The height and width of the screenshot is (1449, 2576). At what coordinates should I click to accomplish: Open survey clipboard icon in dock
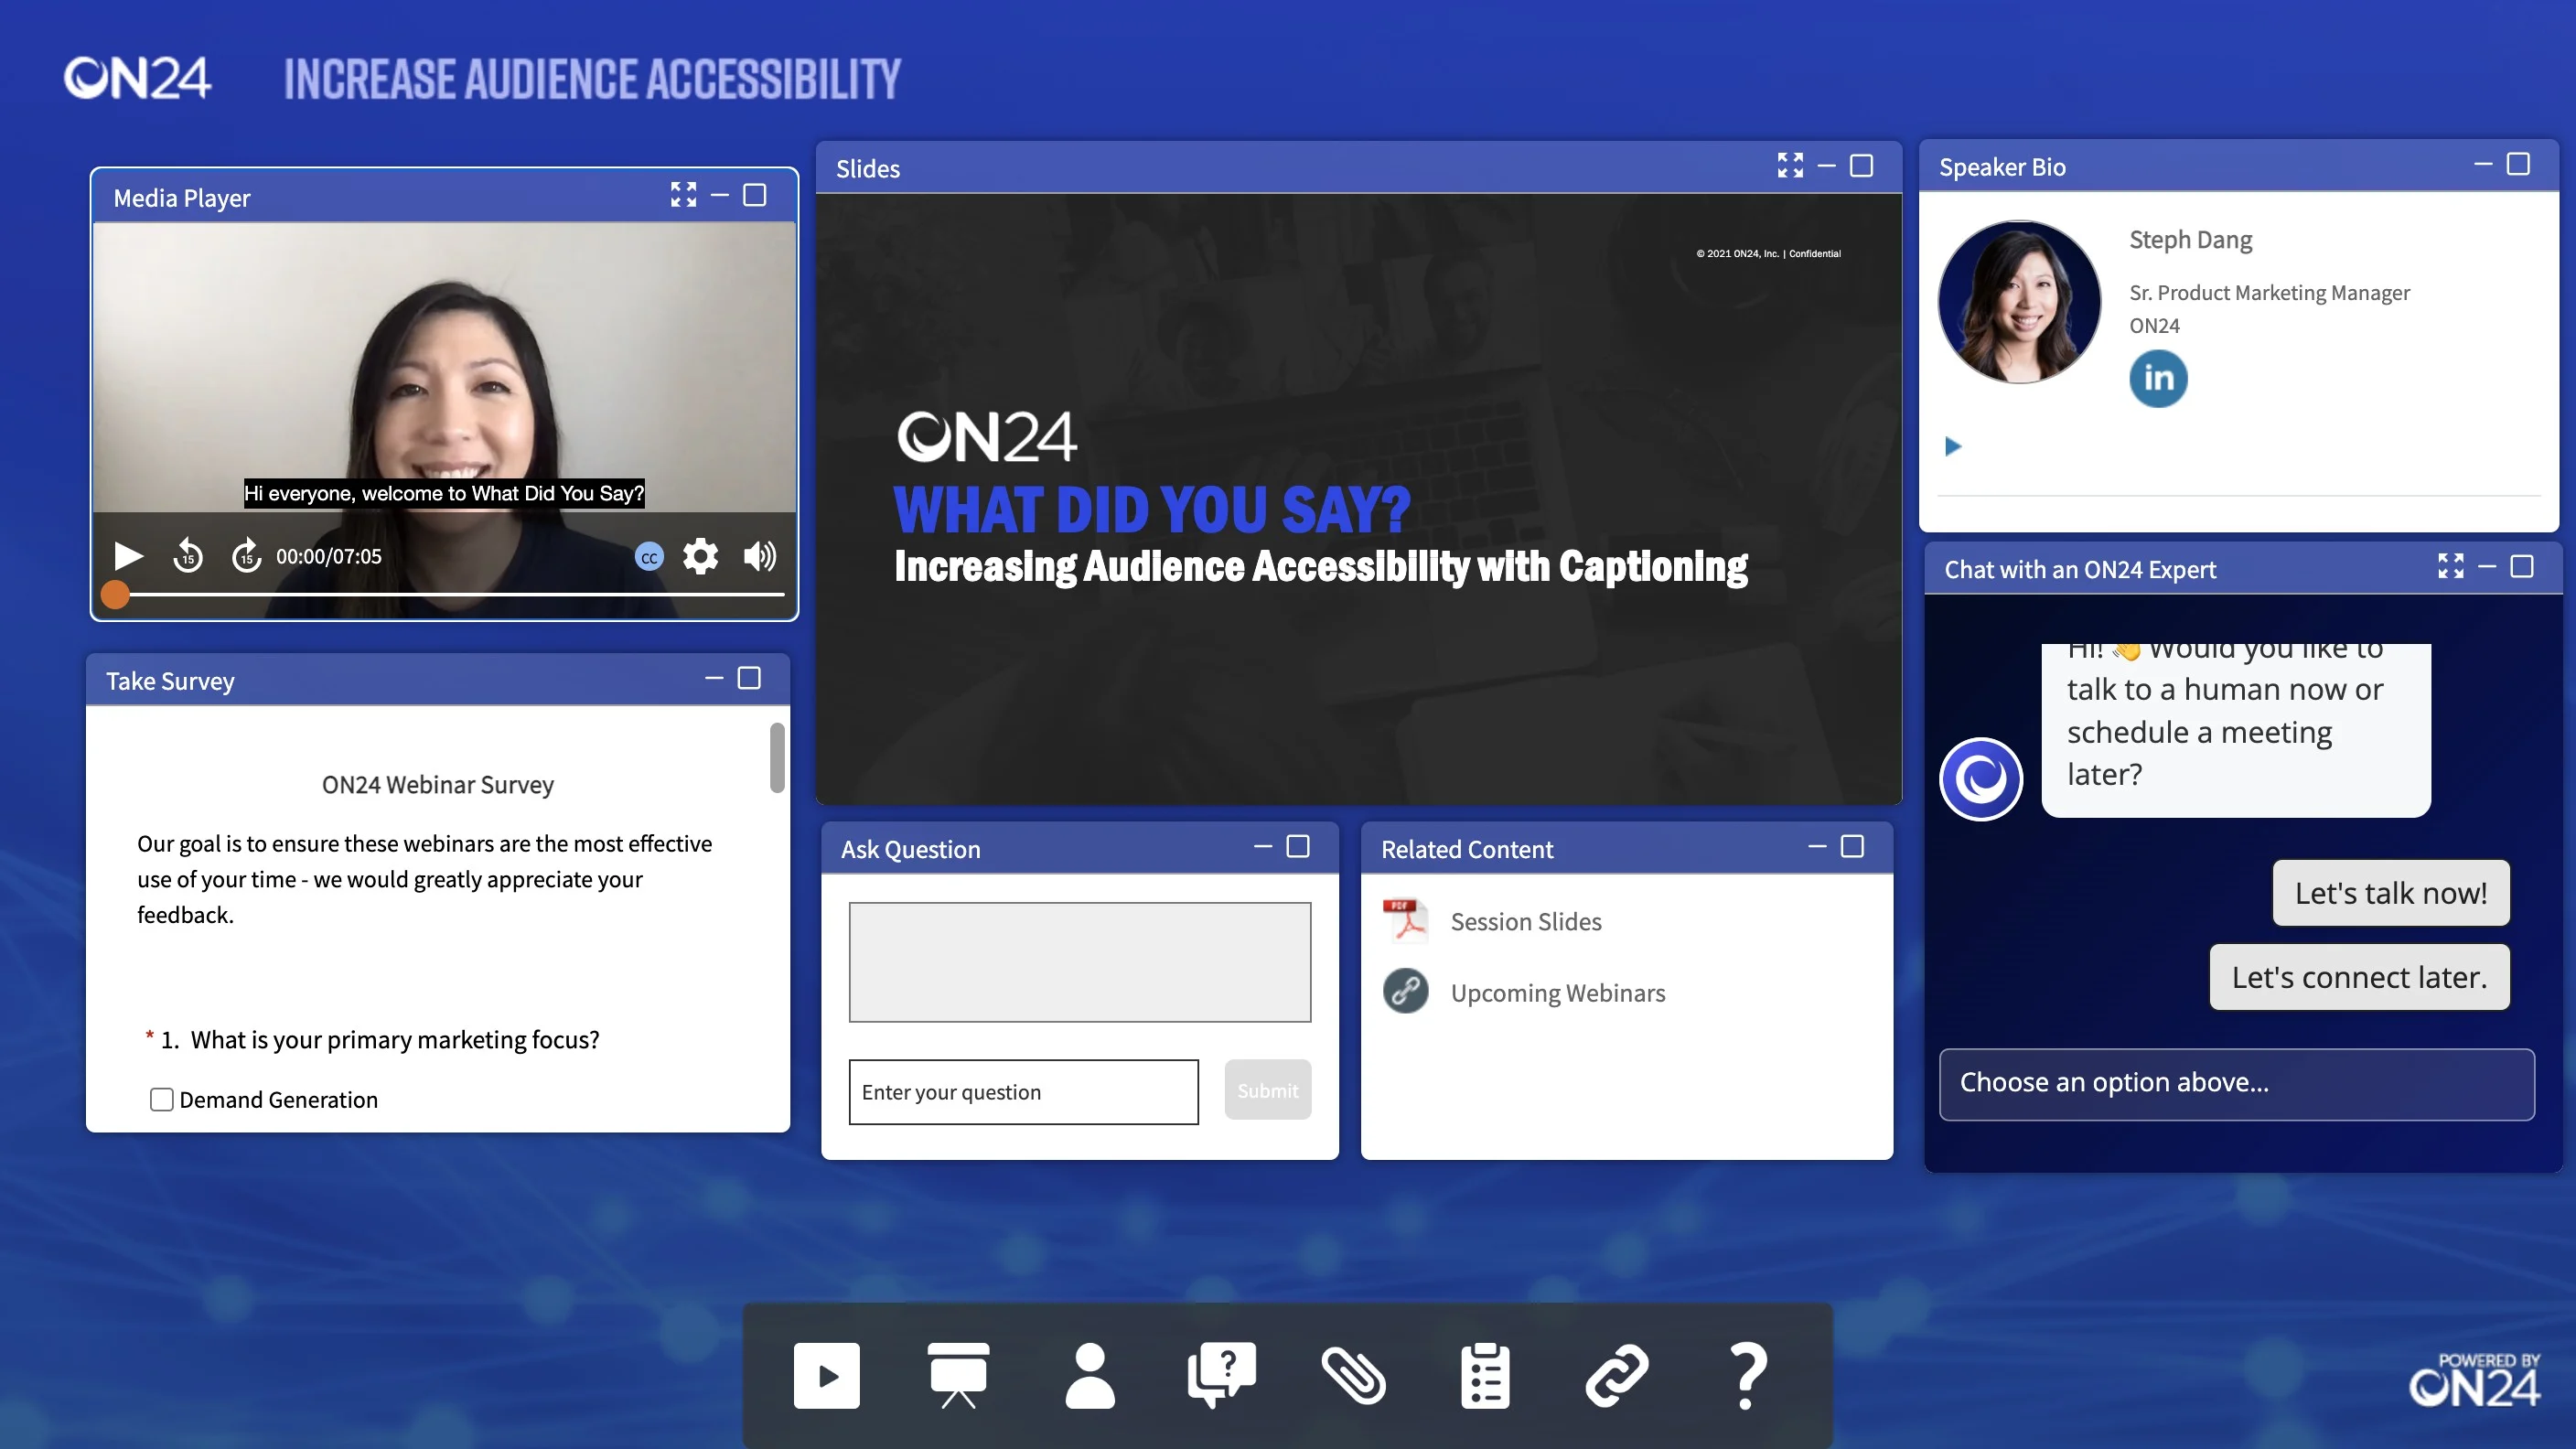[x=1485, y=1376]
